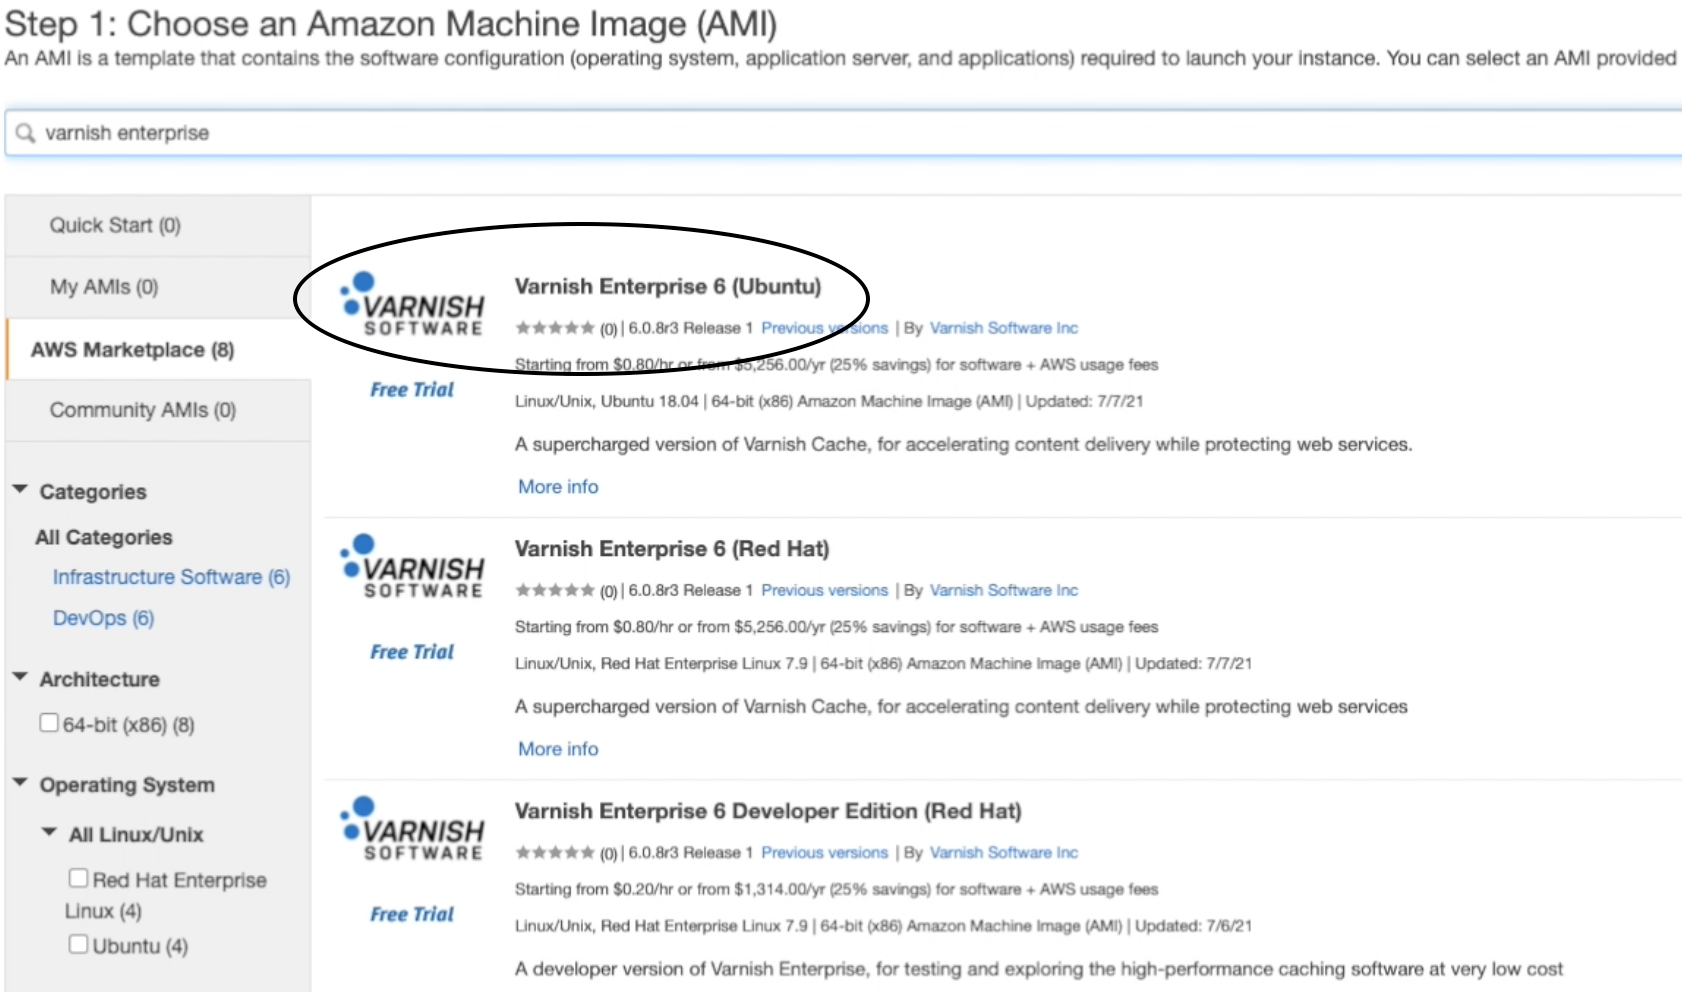Open the Quick Start (0) tab
The height and width of the screenshot is (992, 1682).
(158, 225)
